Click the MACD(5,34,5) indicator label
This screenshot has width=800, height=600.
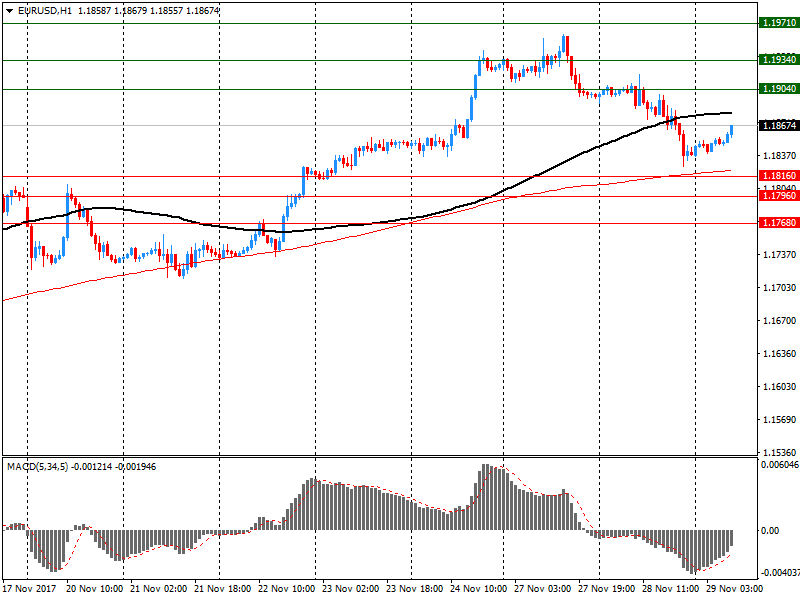(37, 467)
